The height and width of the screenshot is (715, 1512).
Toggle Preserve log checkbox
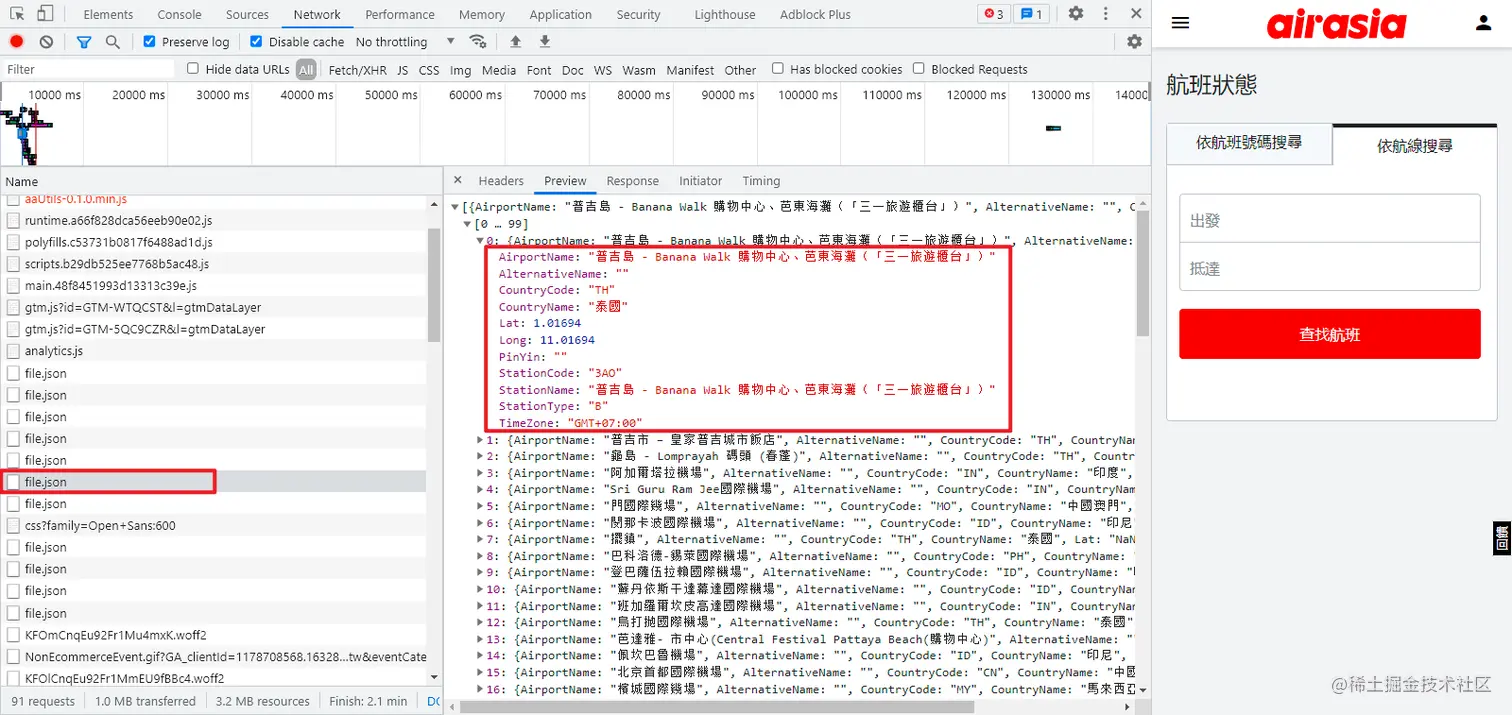pos(149,41)
